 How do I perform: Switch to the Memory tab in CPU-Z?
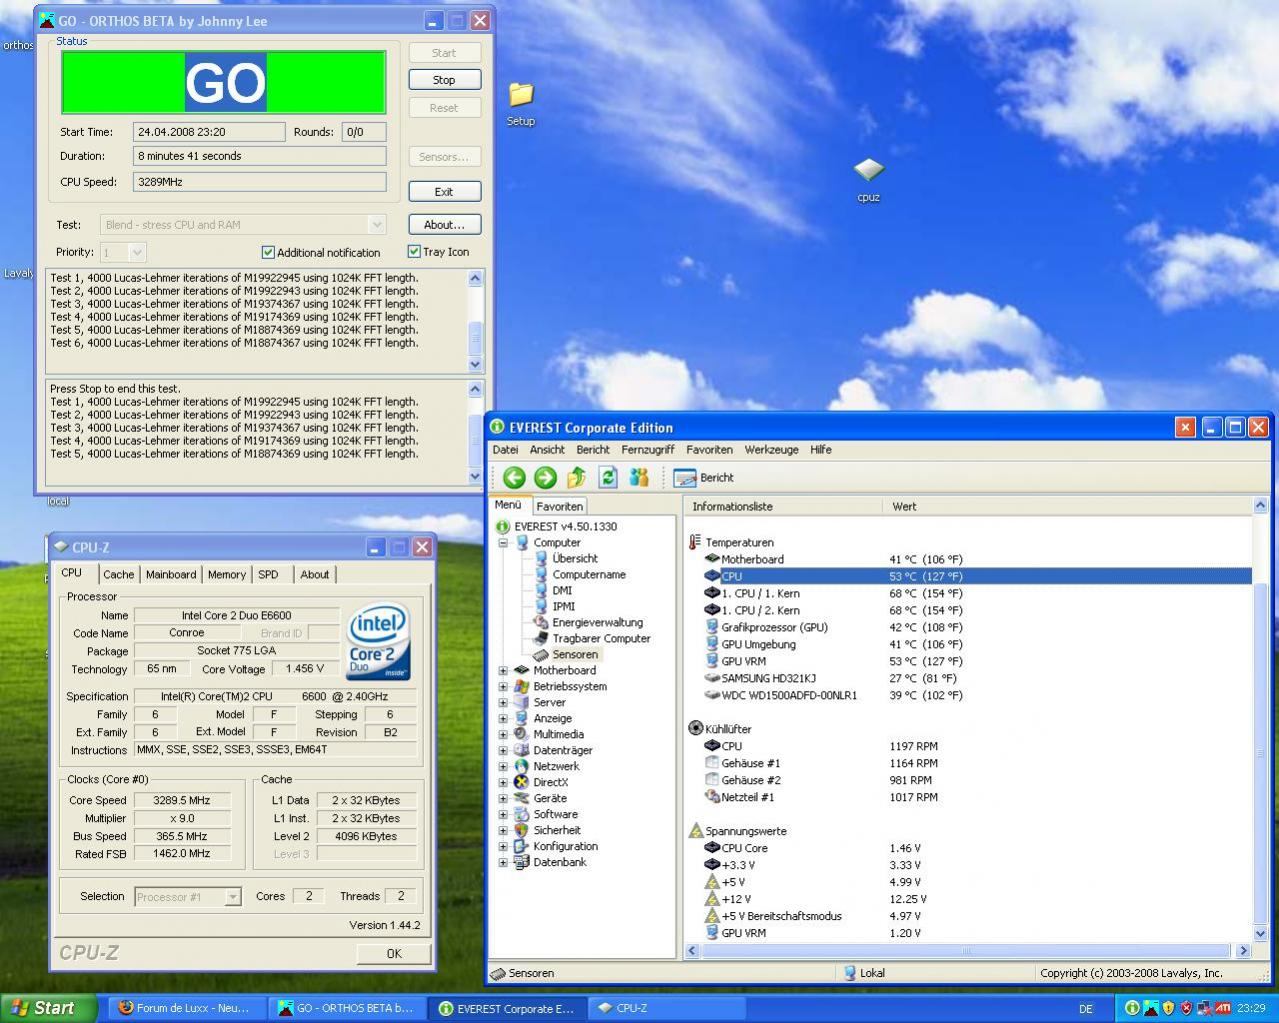(226, 574)
